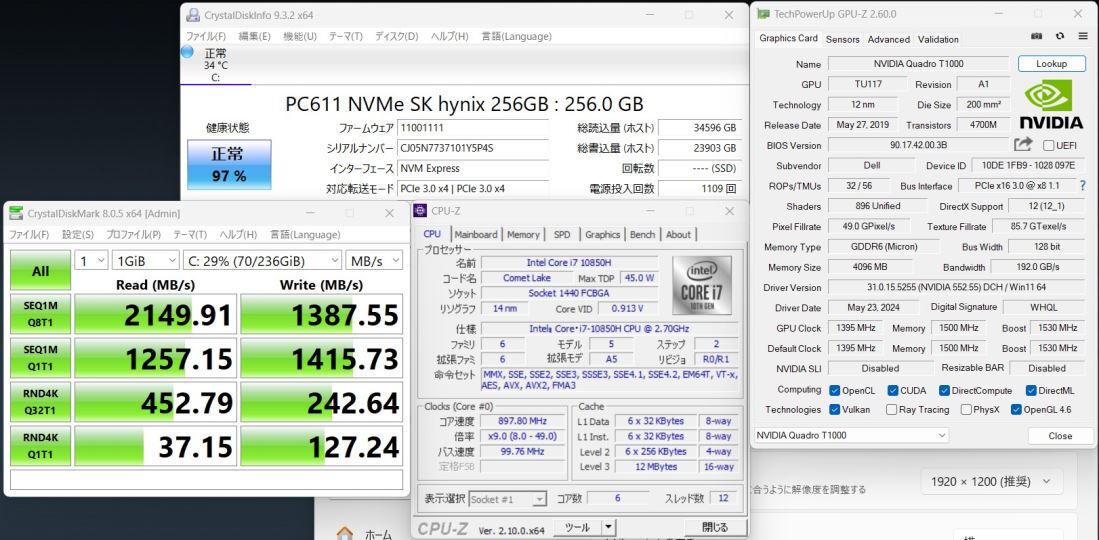The image size is (1099, 540).
Task: Open the 1920 × 1200 resolution dropdown
Action: 992,481
